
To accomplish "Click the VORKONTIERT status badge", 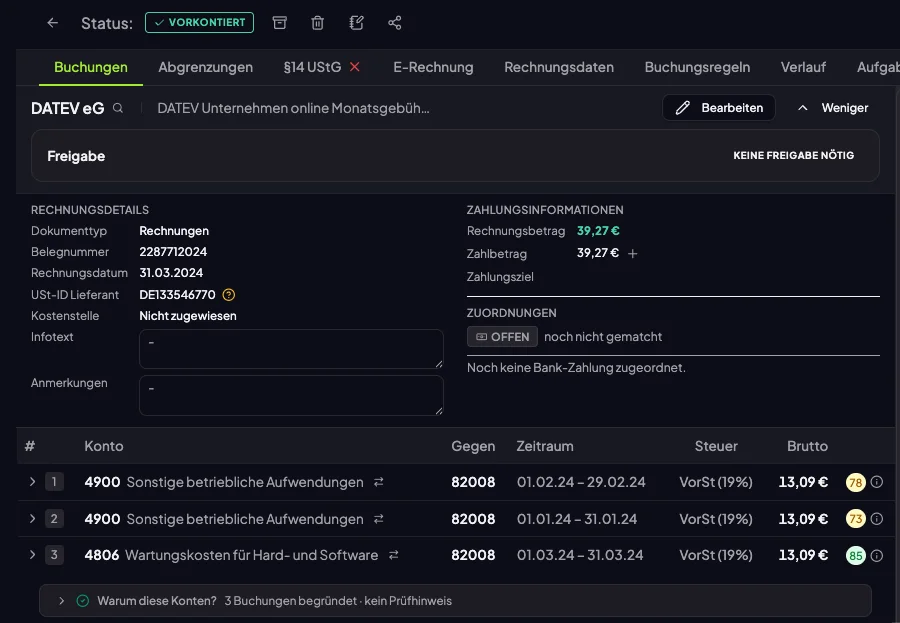I will [199, 22].
